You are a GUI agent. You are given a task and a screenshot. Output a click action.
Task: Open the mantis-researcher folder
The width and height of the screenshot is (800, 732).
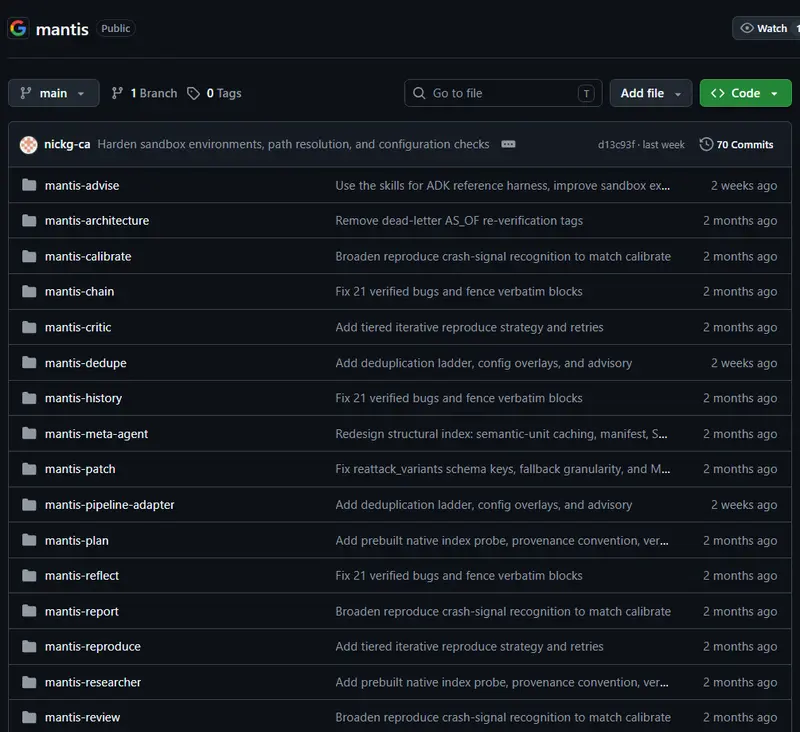(x=93, y=682)
